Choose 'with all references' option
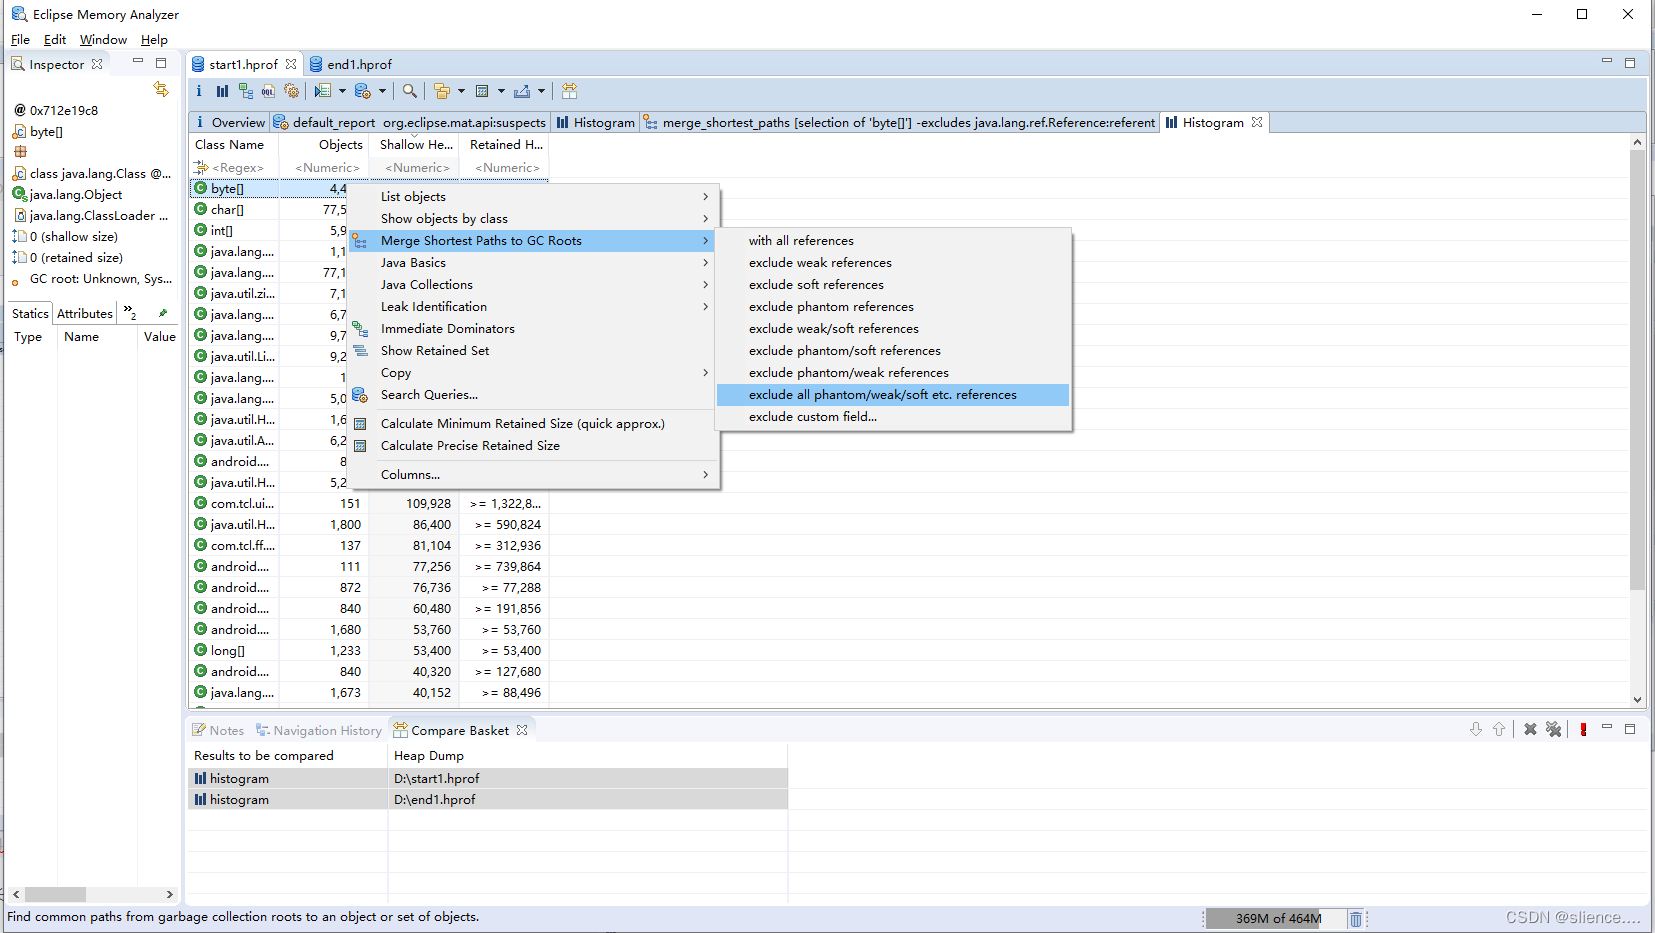1655x933 pixels. coord(893,241)
